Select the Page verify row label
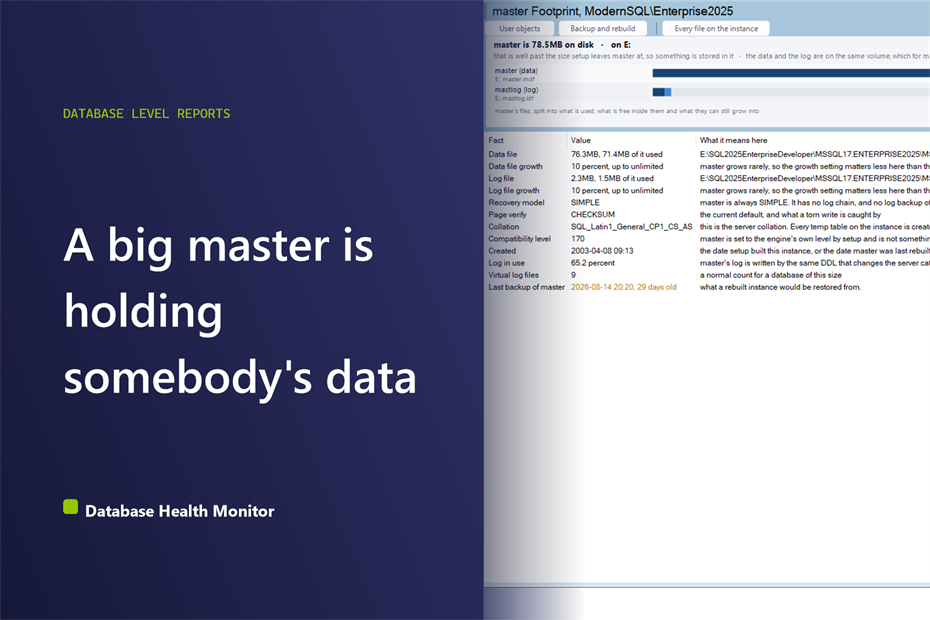This screenshot has height=620, width=930. point(507,215)
